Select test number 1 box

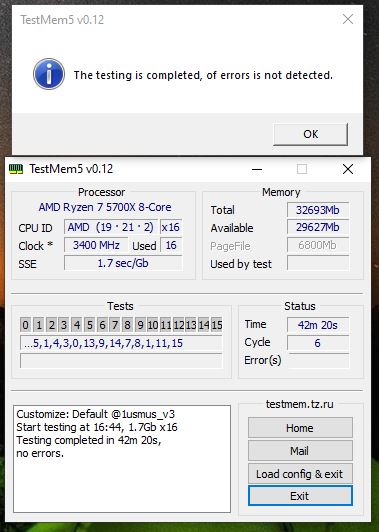point(39,325)
